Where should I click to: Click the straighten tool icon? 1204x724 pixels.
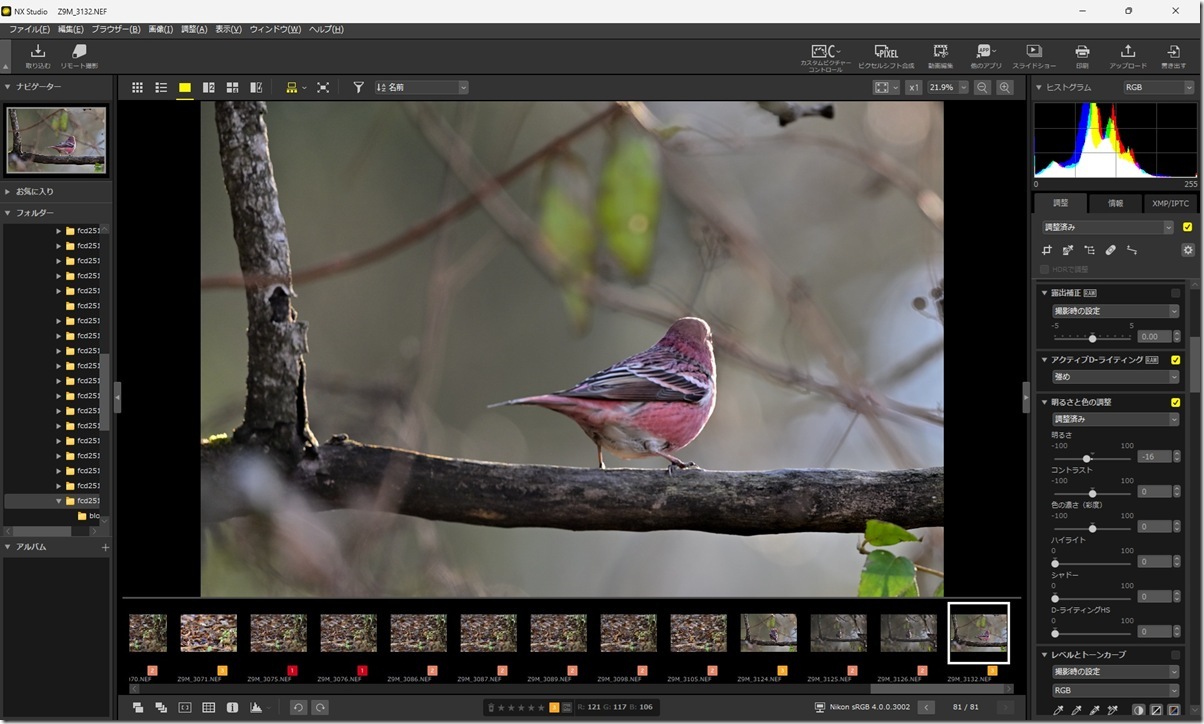(1132, 250)
